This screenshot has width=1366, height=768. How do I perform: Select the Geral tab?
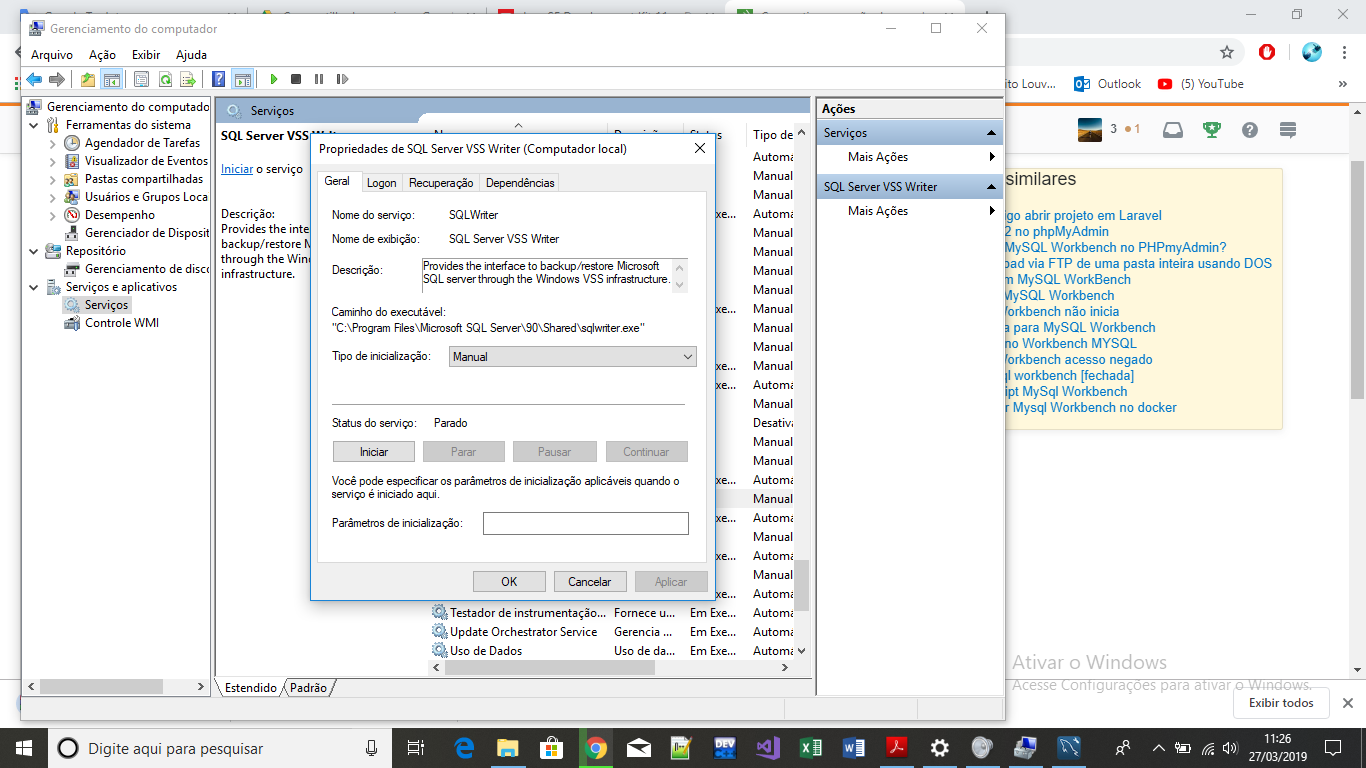pos(337,181)
